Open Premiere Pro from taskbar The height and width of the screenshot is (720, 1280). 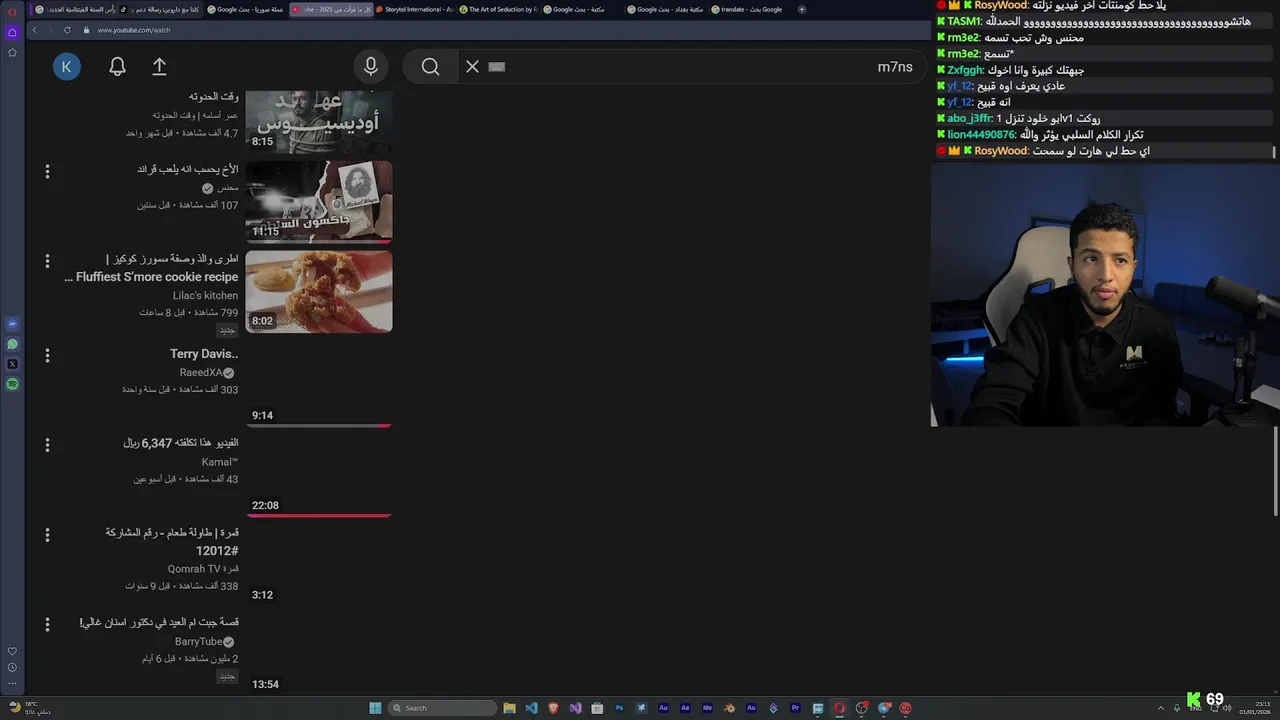[795, 708]
